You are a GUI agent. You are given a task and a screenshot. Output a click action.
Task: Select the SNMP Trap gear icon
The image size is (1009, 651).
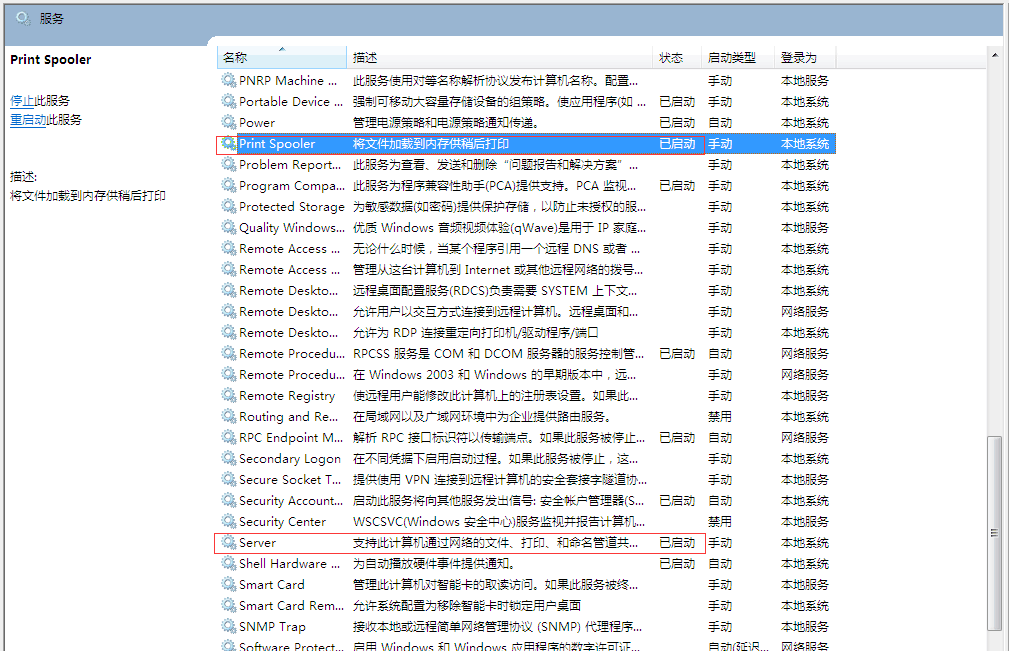(228, 626)
